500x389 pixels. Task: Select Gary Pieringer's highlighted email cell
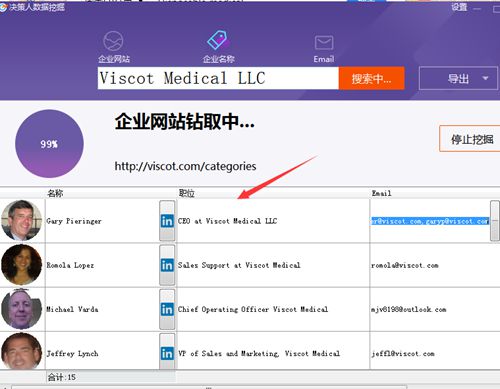click(430, 221)
